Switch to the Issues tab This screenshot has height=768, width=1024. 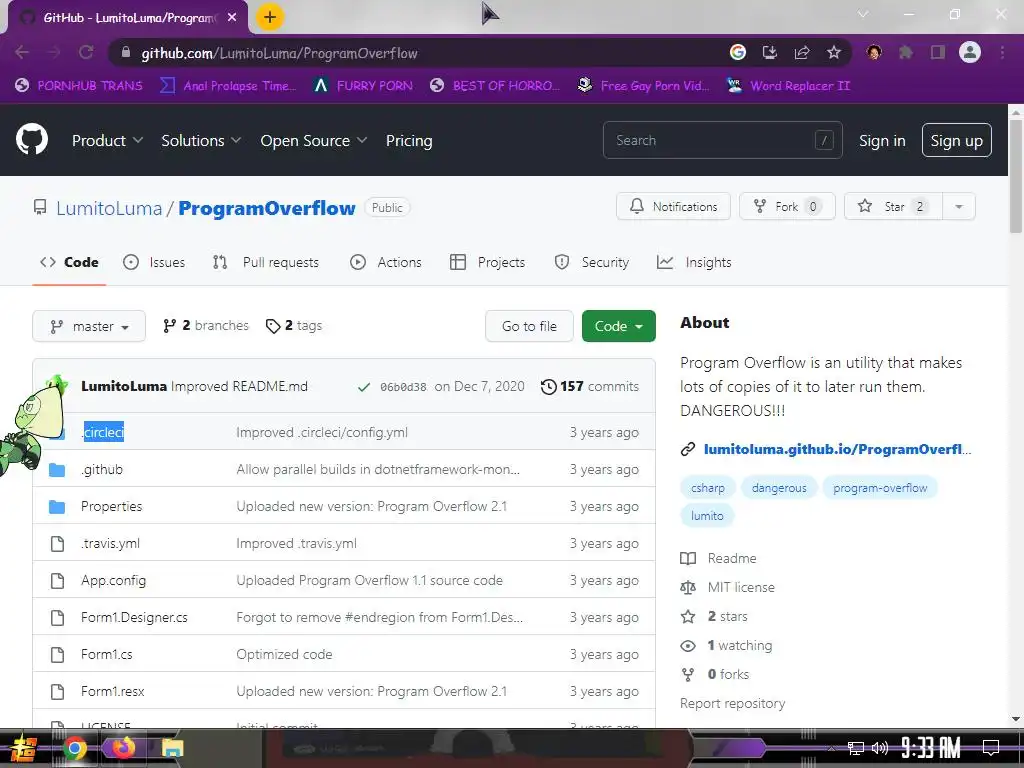tap(154, 263)
